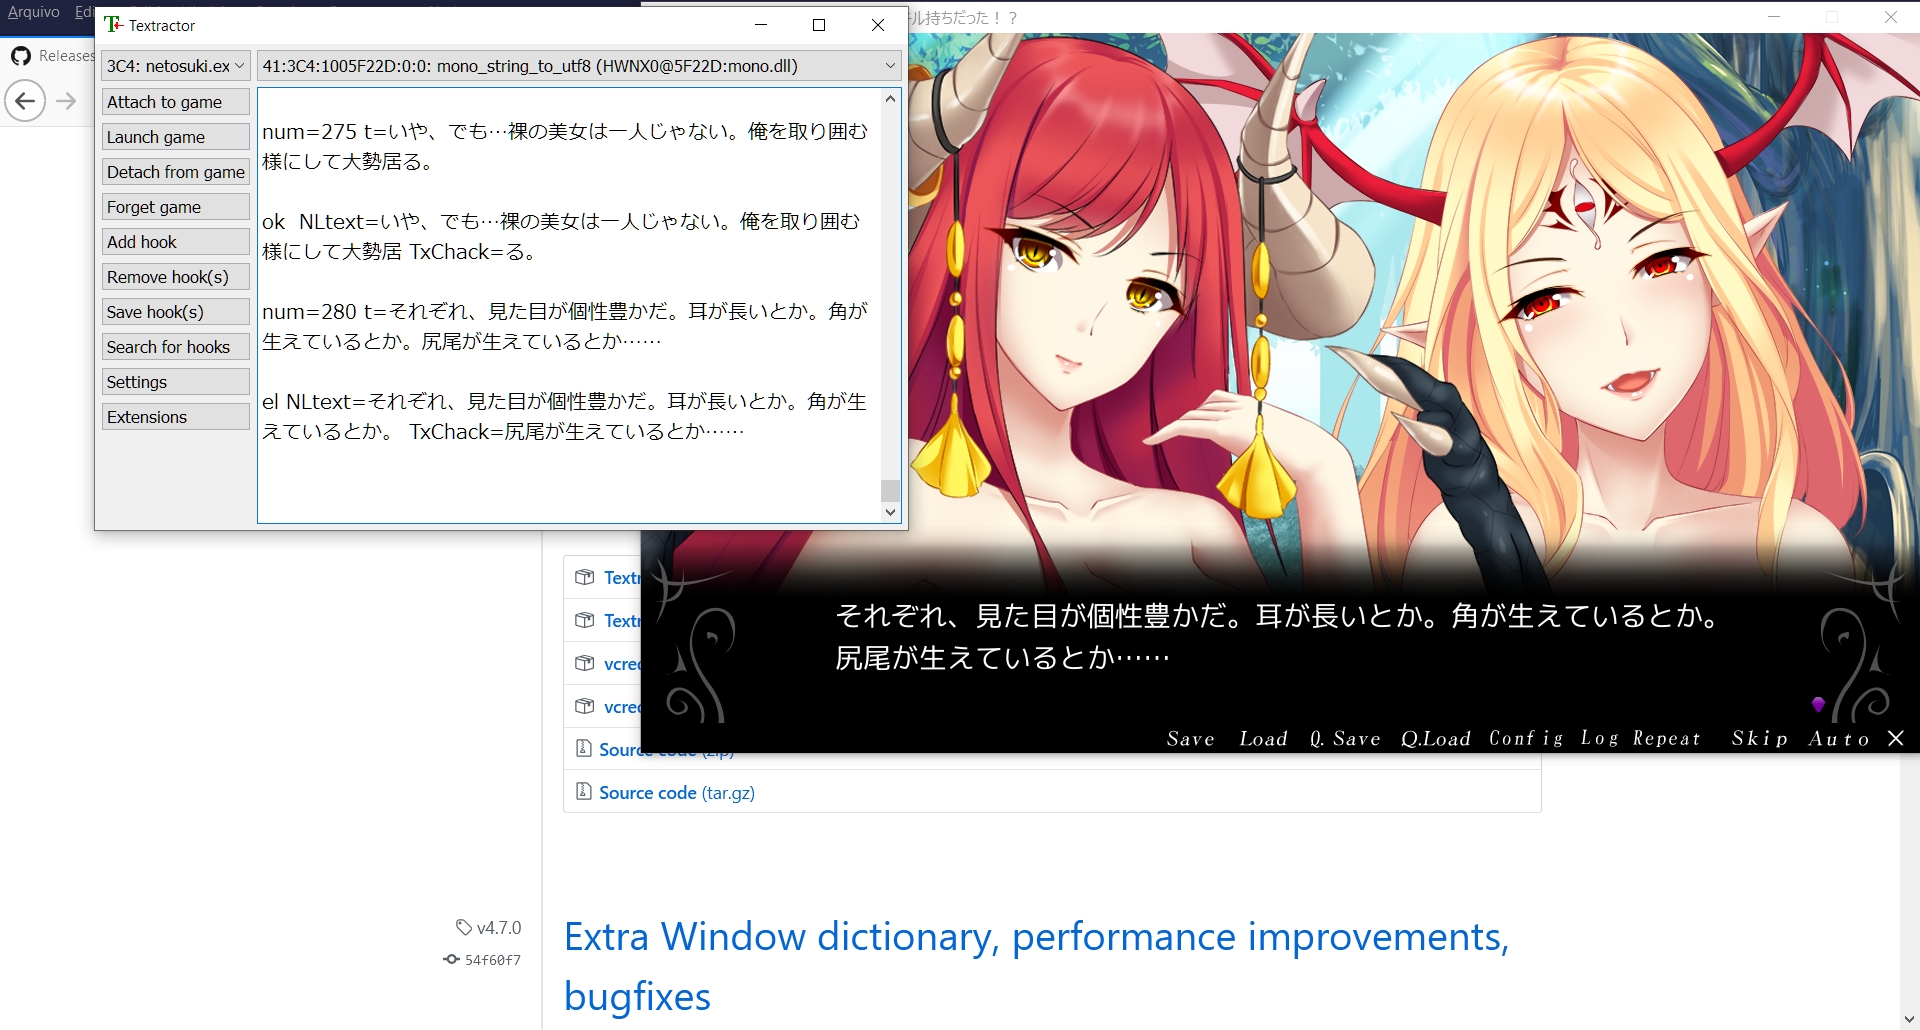Open the hook dropdown showing mono_string_to_utf8

pyautogui.click(x=577, y=65)
